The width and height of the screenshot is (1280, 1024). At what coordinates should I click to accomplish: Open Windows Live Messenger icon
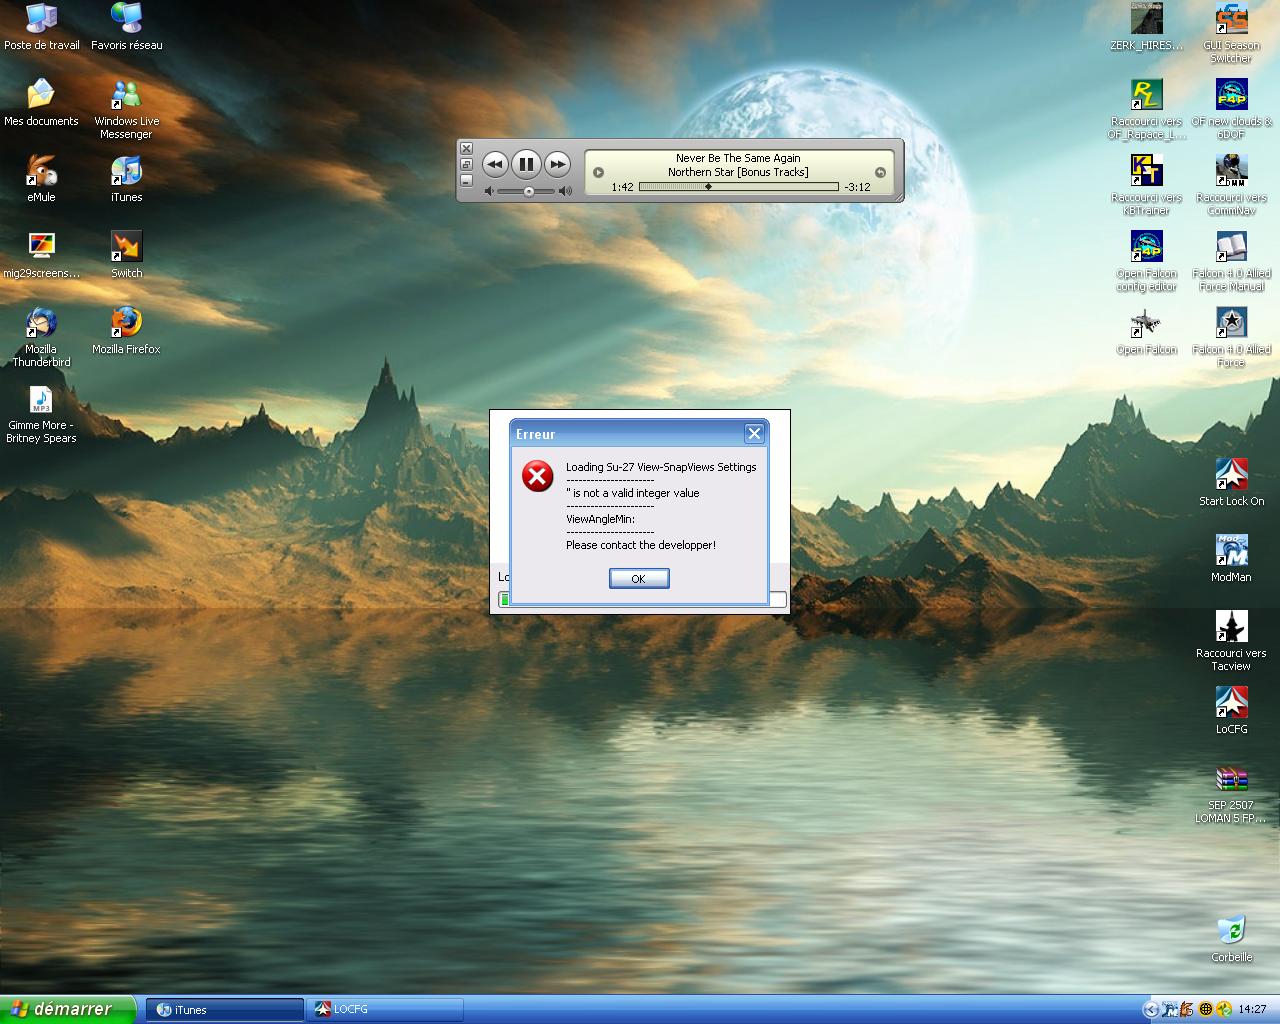click(x=126, y=96)
